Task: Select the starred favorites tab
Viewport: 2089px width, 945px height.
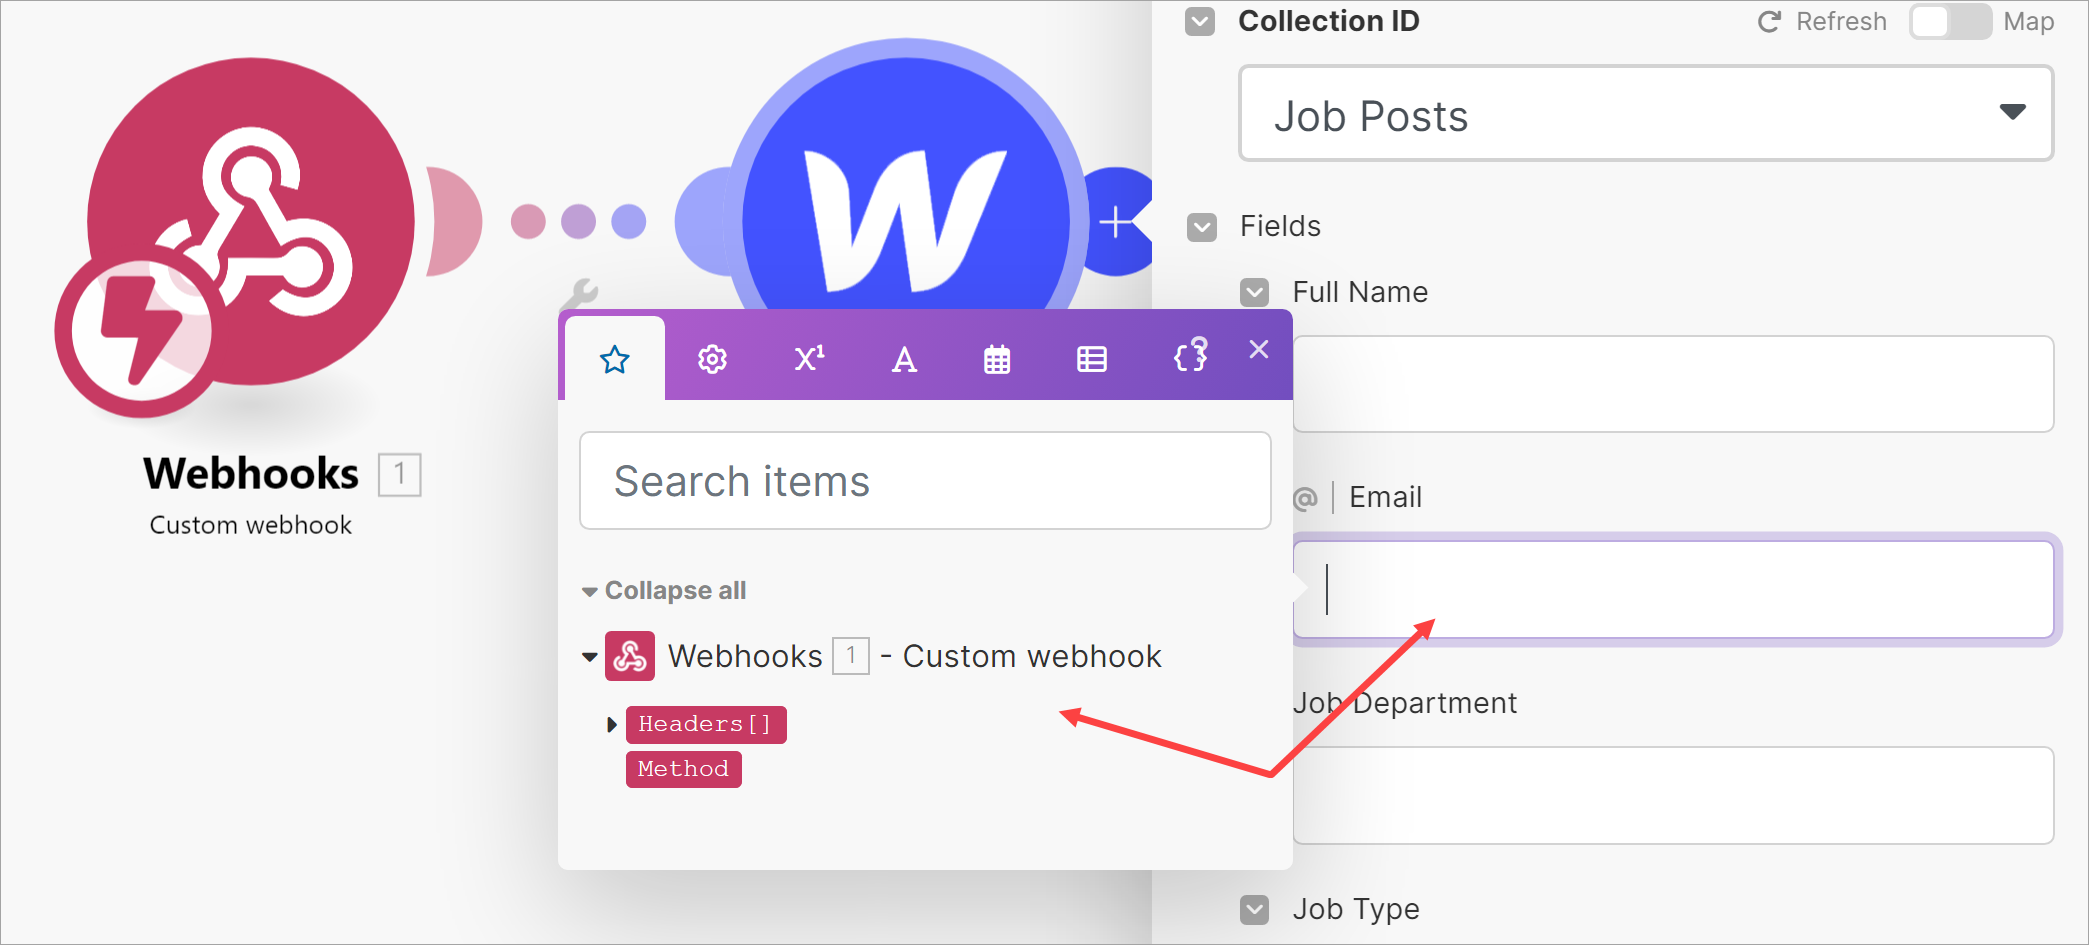Action: [615, 359]
